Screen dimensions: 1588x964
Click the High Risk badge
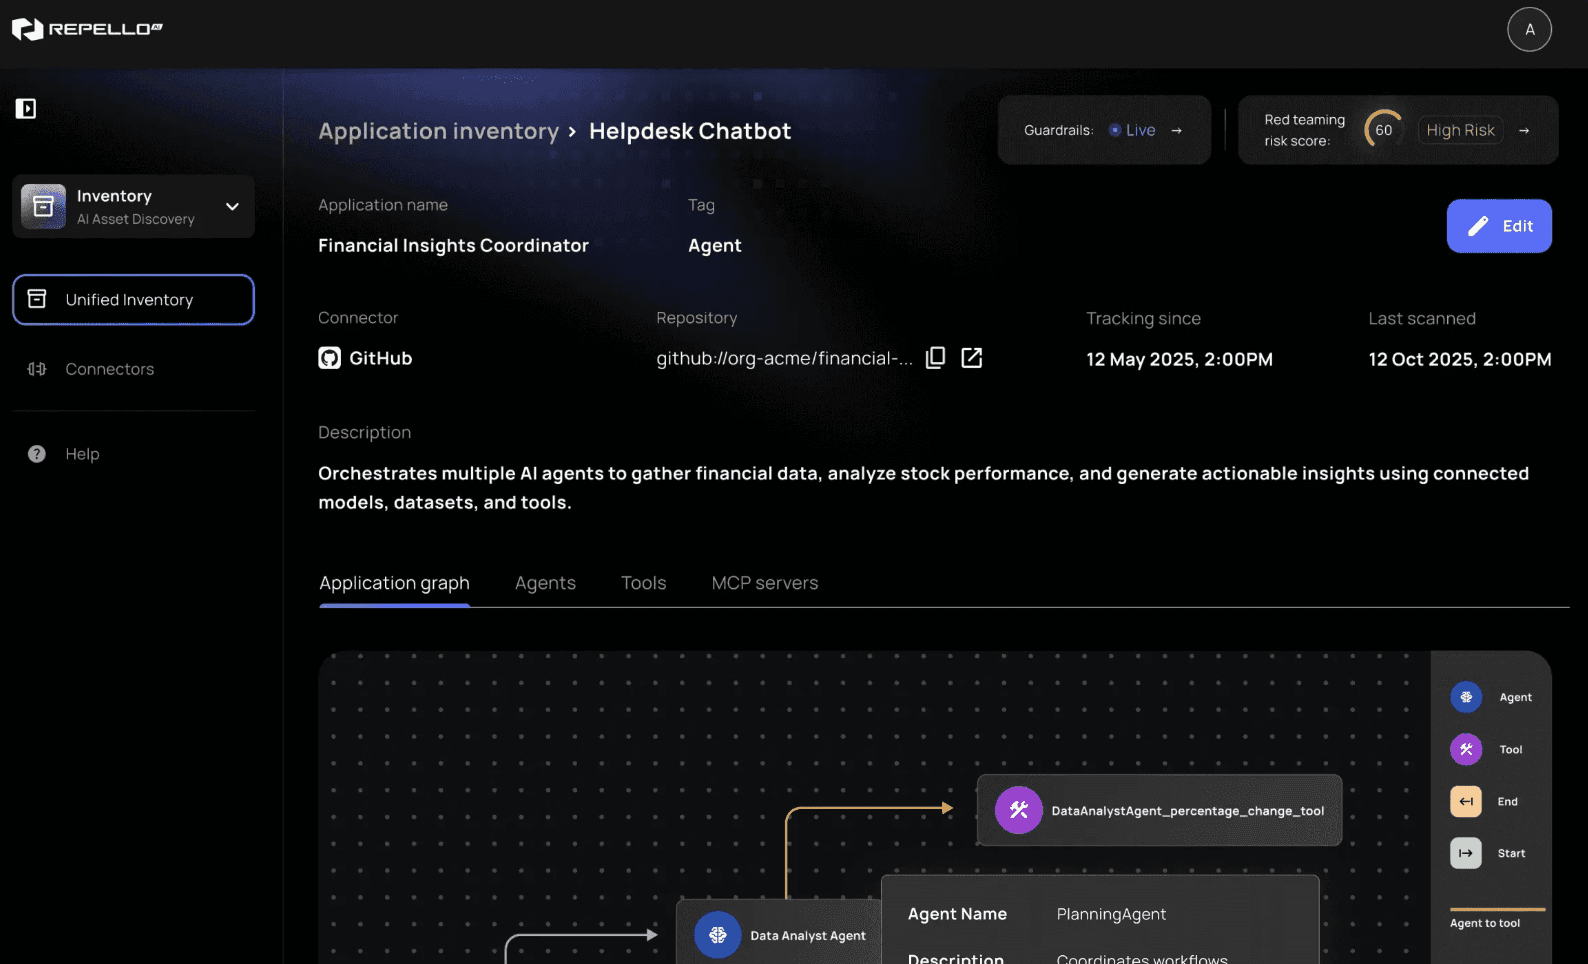[x=1460, y=130]
